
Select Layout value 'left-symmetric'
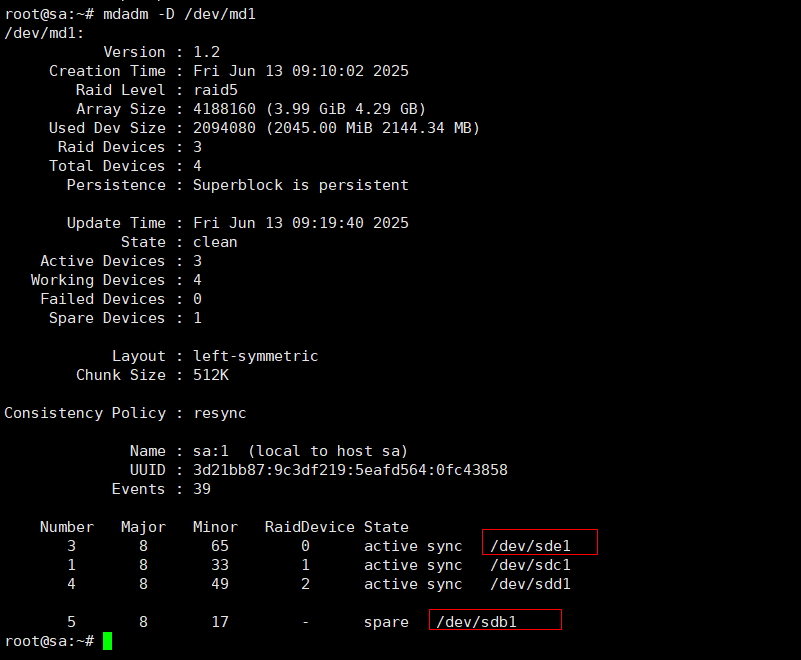pyautogui.click(x=255, y=356)
